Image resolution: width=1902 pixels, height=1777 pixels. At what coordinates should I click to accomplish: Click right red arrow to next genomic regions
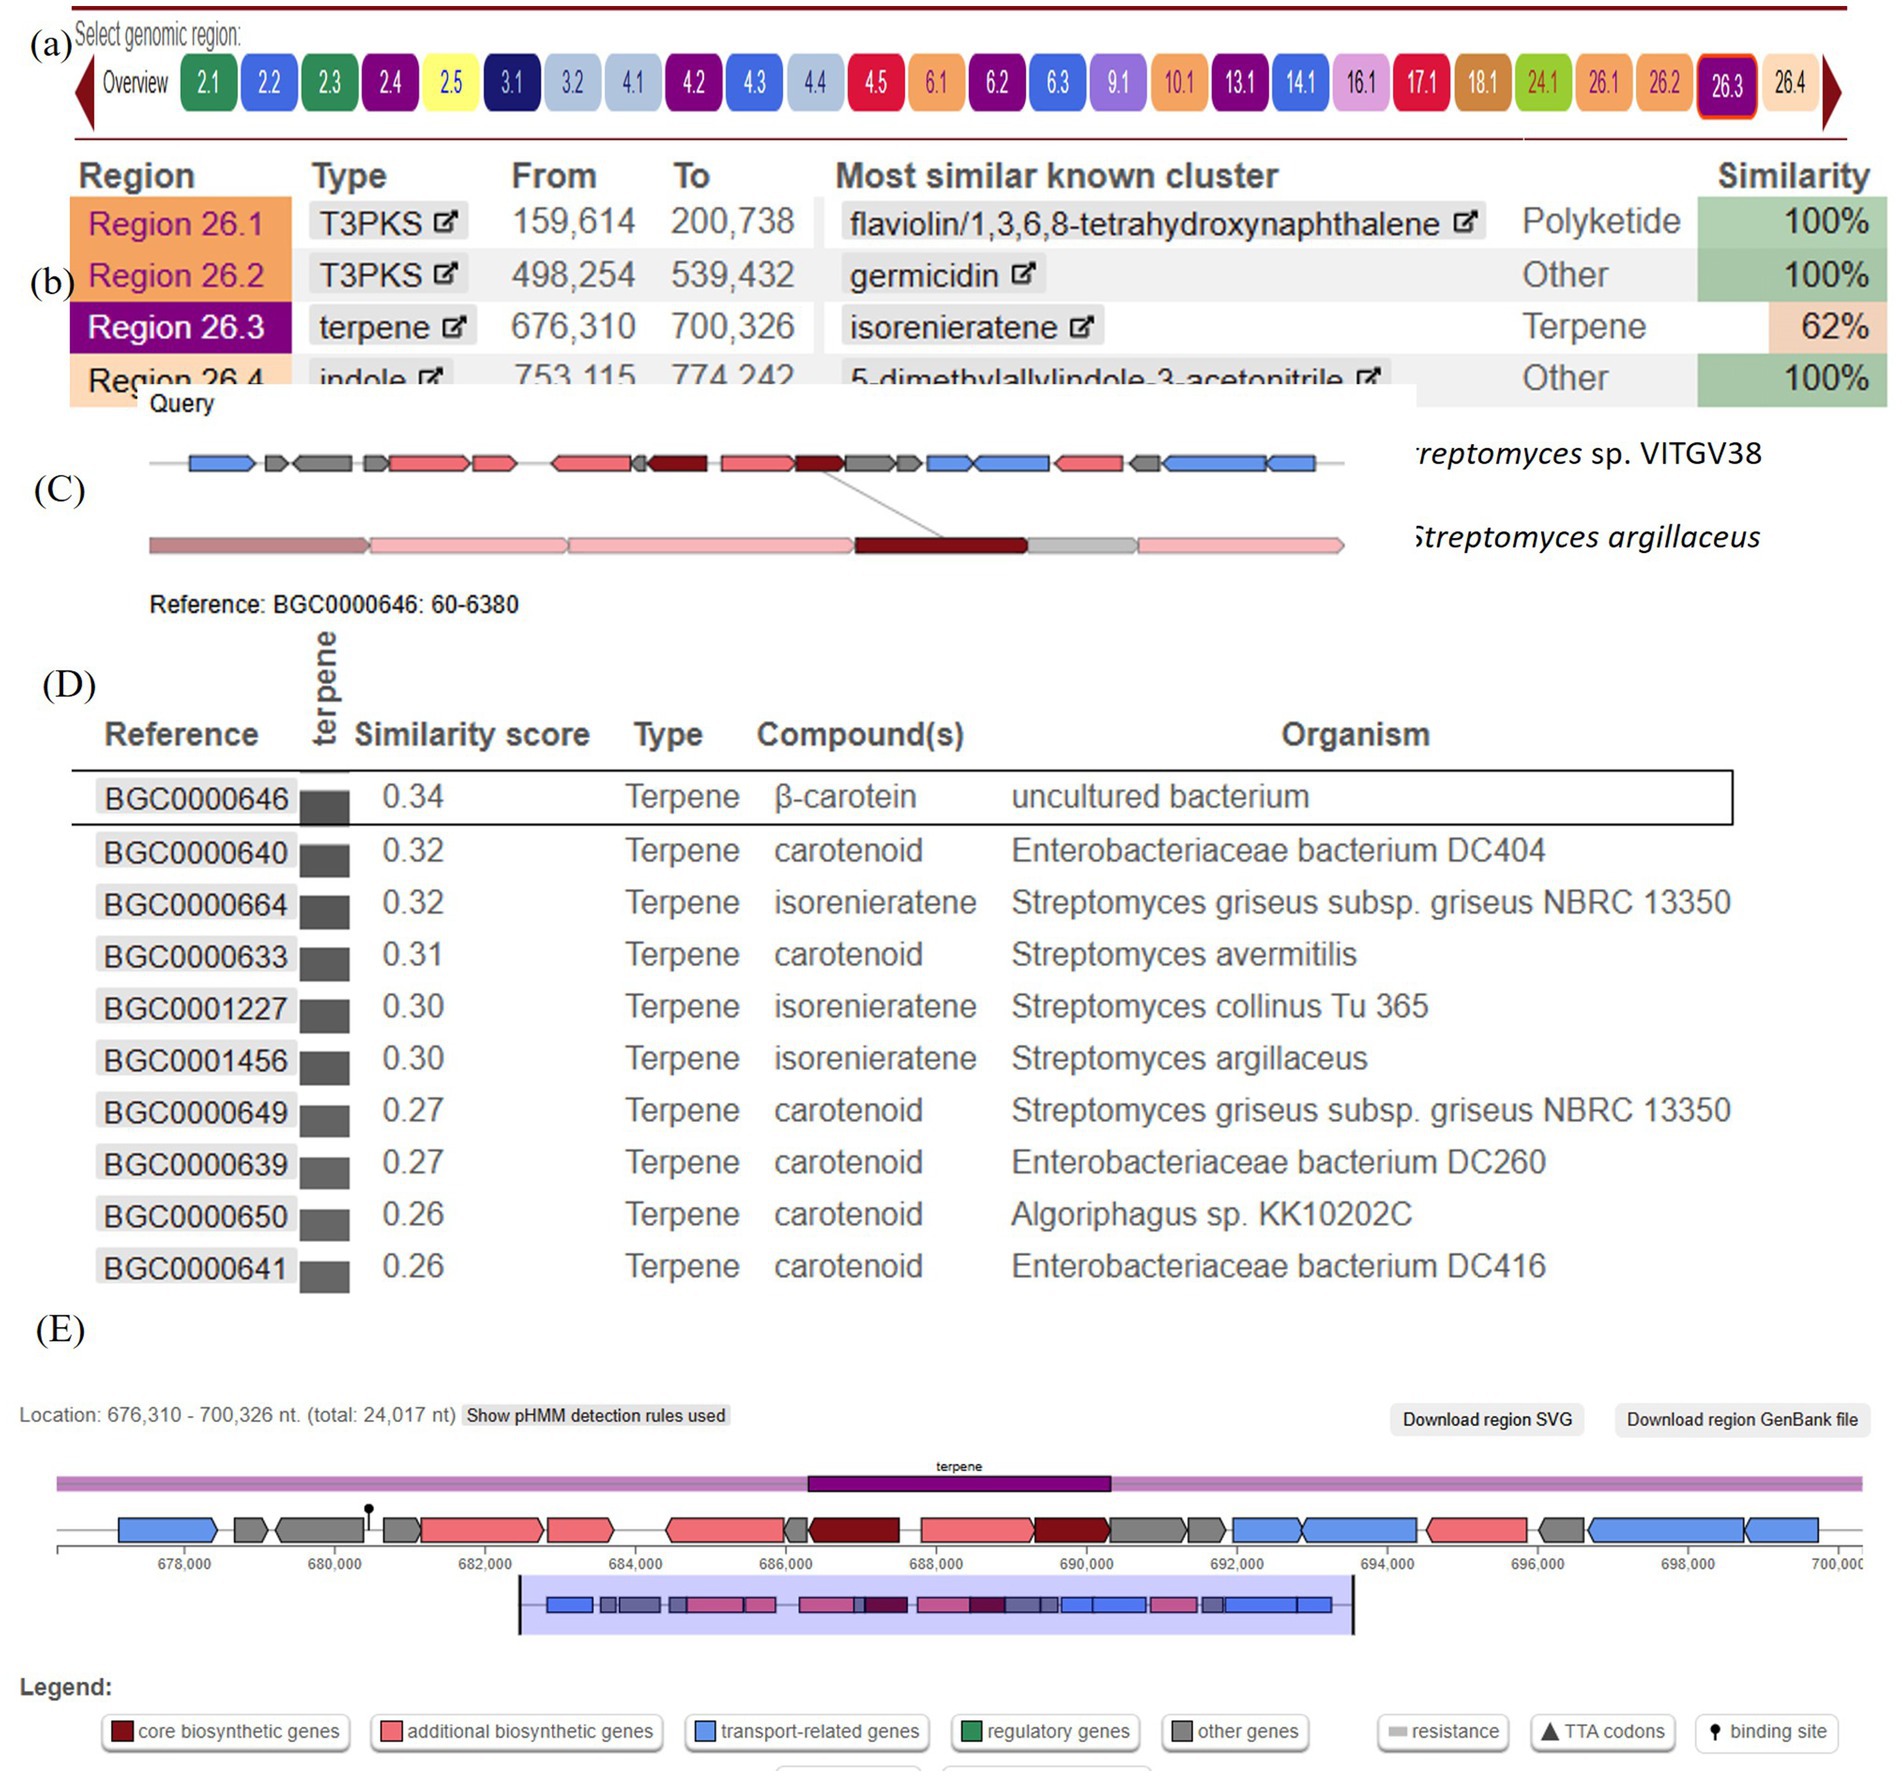[1832, 92]
